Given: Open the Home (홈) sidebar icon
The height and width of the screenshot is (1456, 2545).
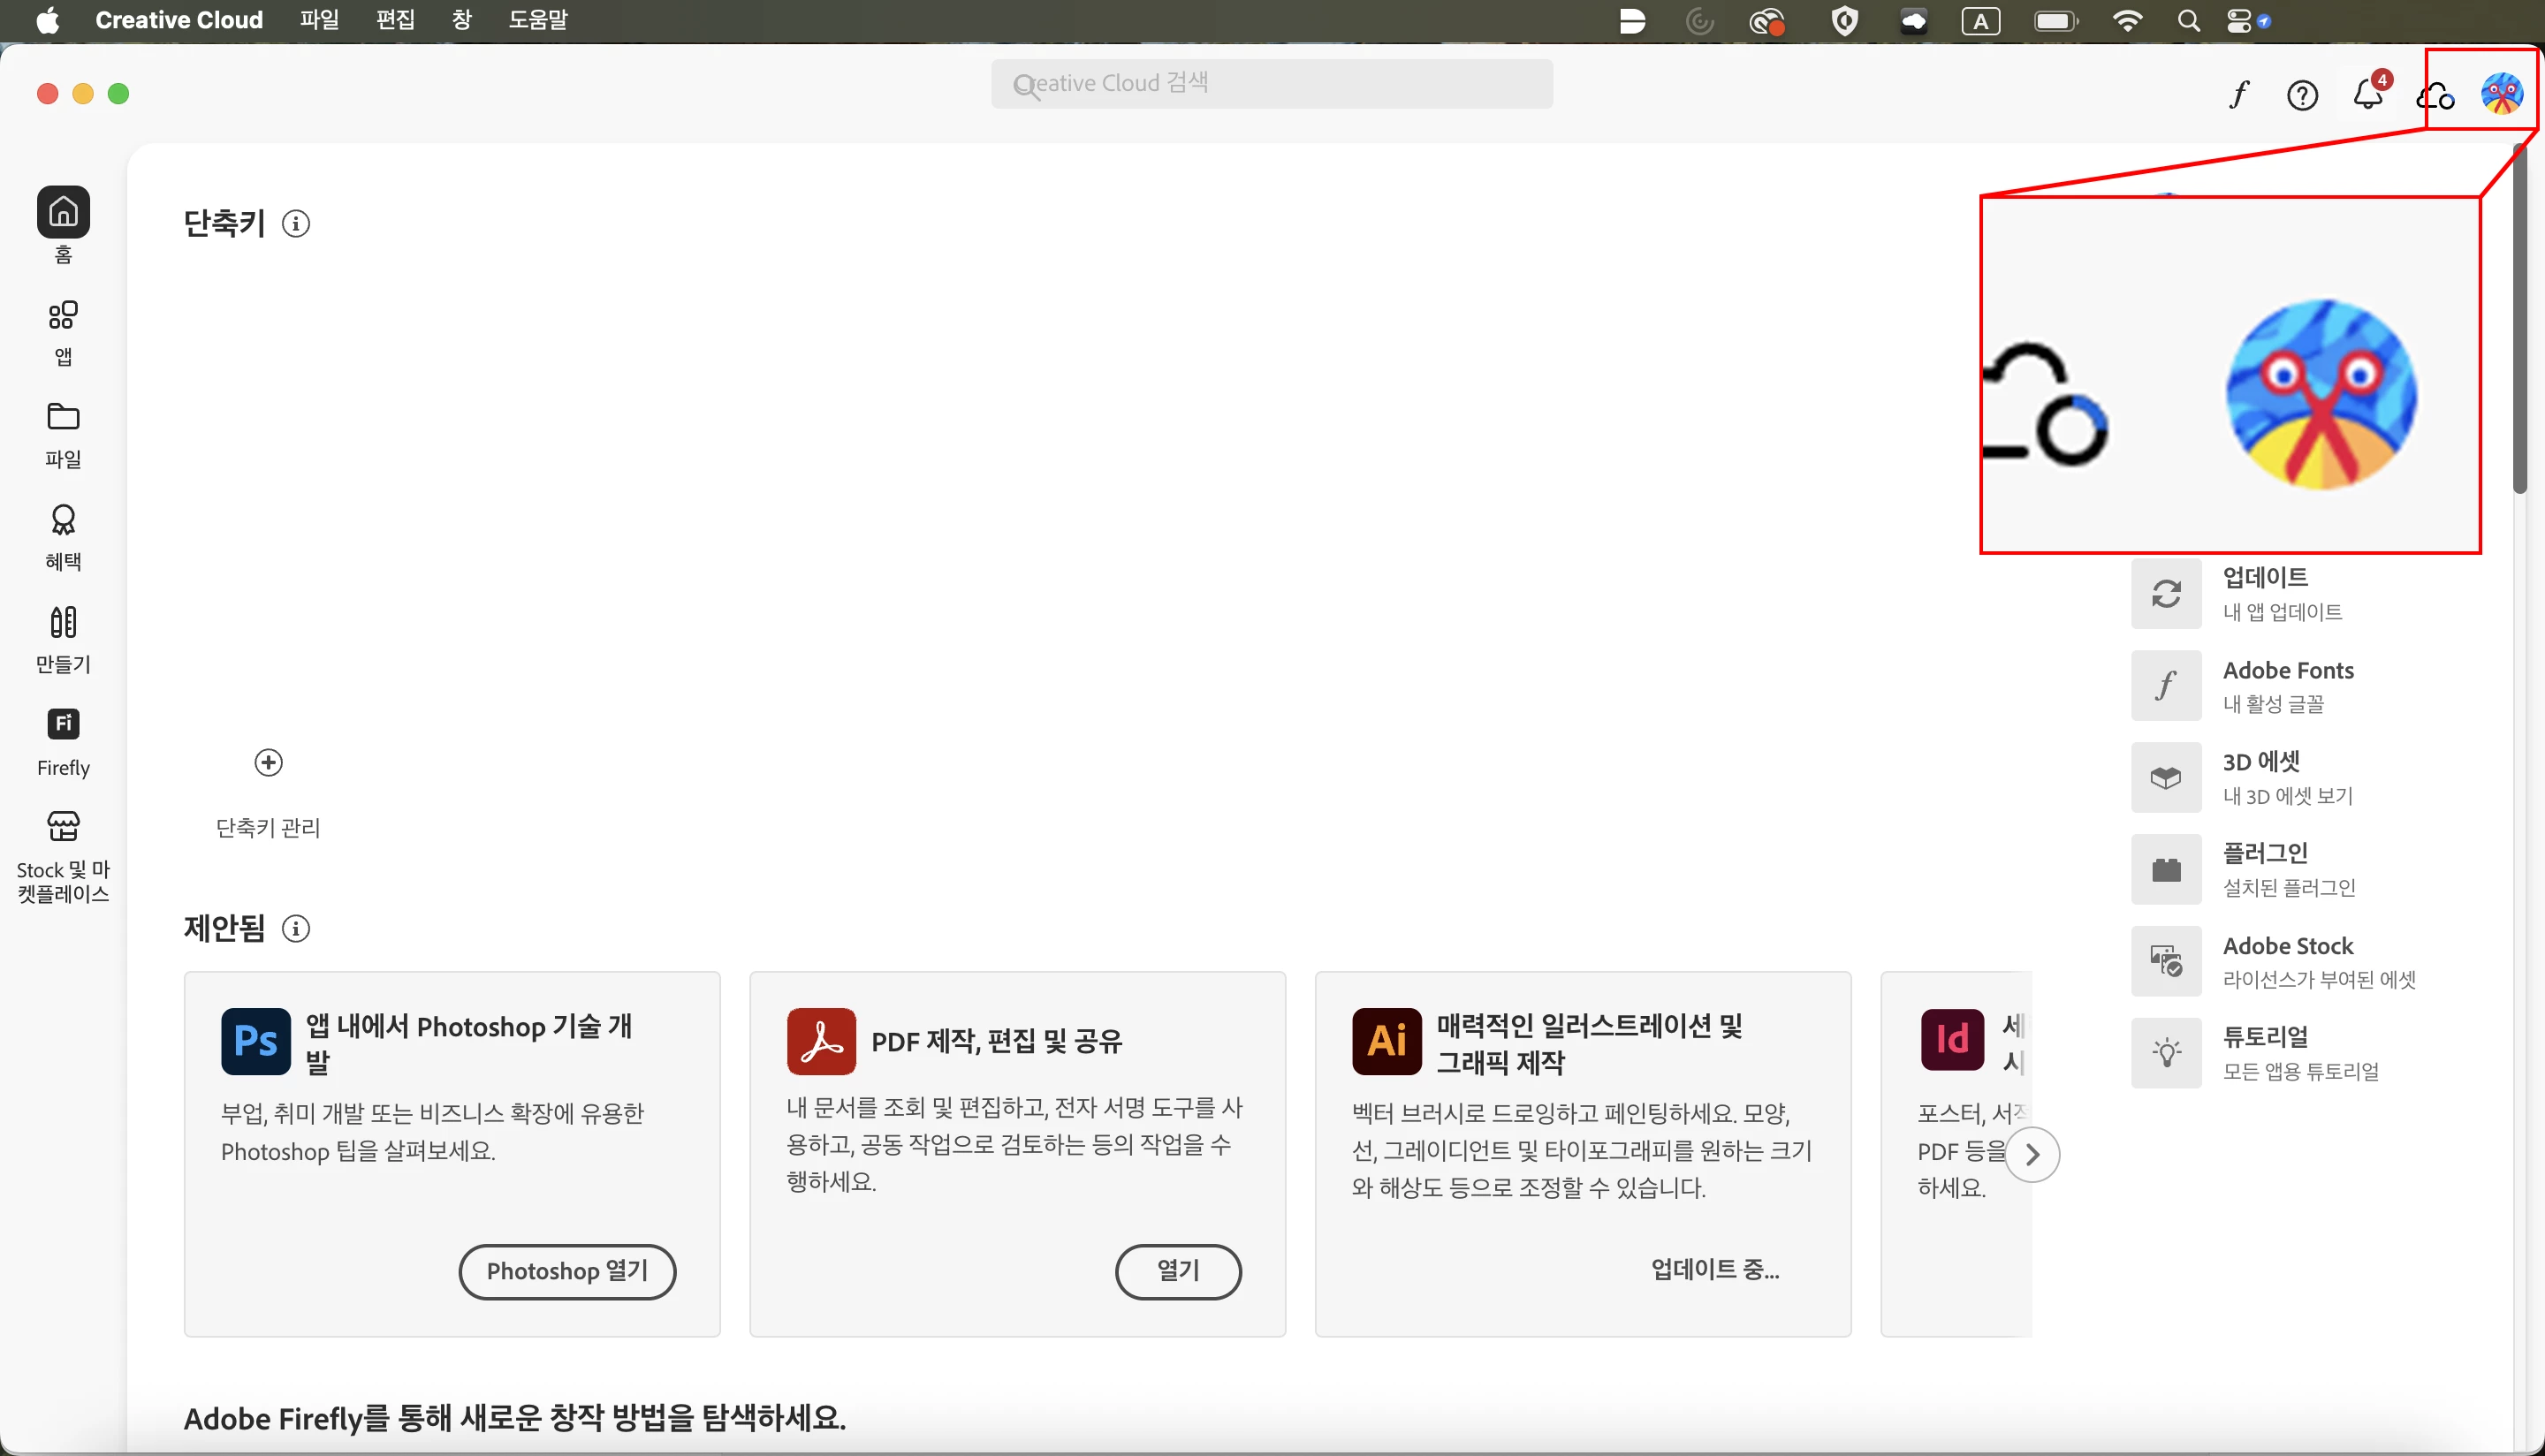Looking at the screenshot, I should [x=63, y=212].
